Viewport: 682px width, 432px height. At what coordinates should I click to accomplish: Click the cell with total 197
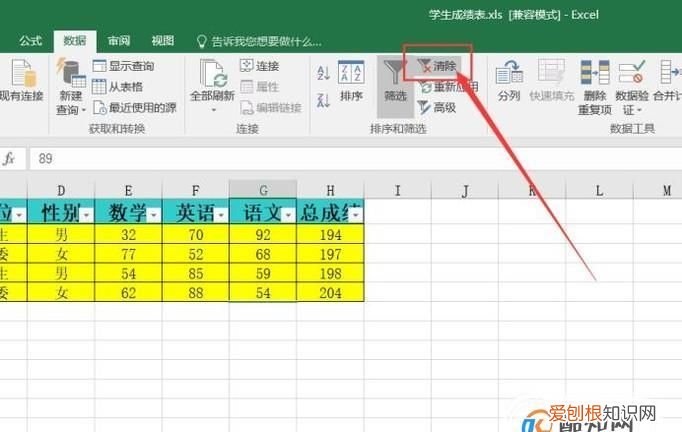(x=331, y=255)
